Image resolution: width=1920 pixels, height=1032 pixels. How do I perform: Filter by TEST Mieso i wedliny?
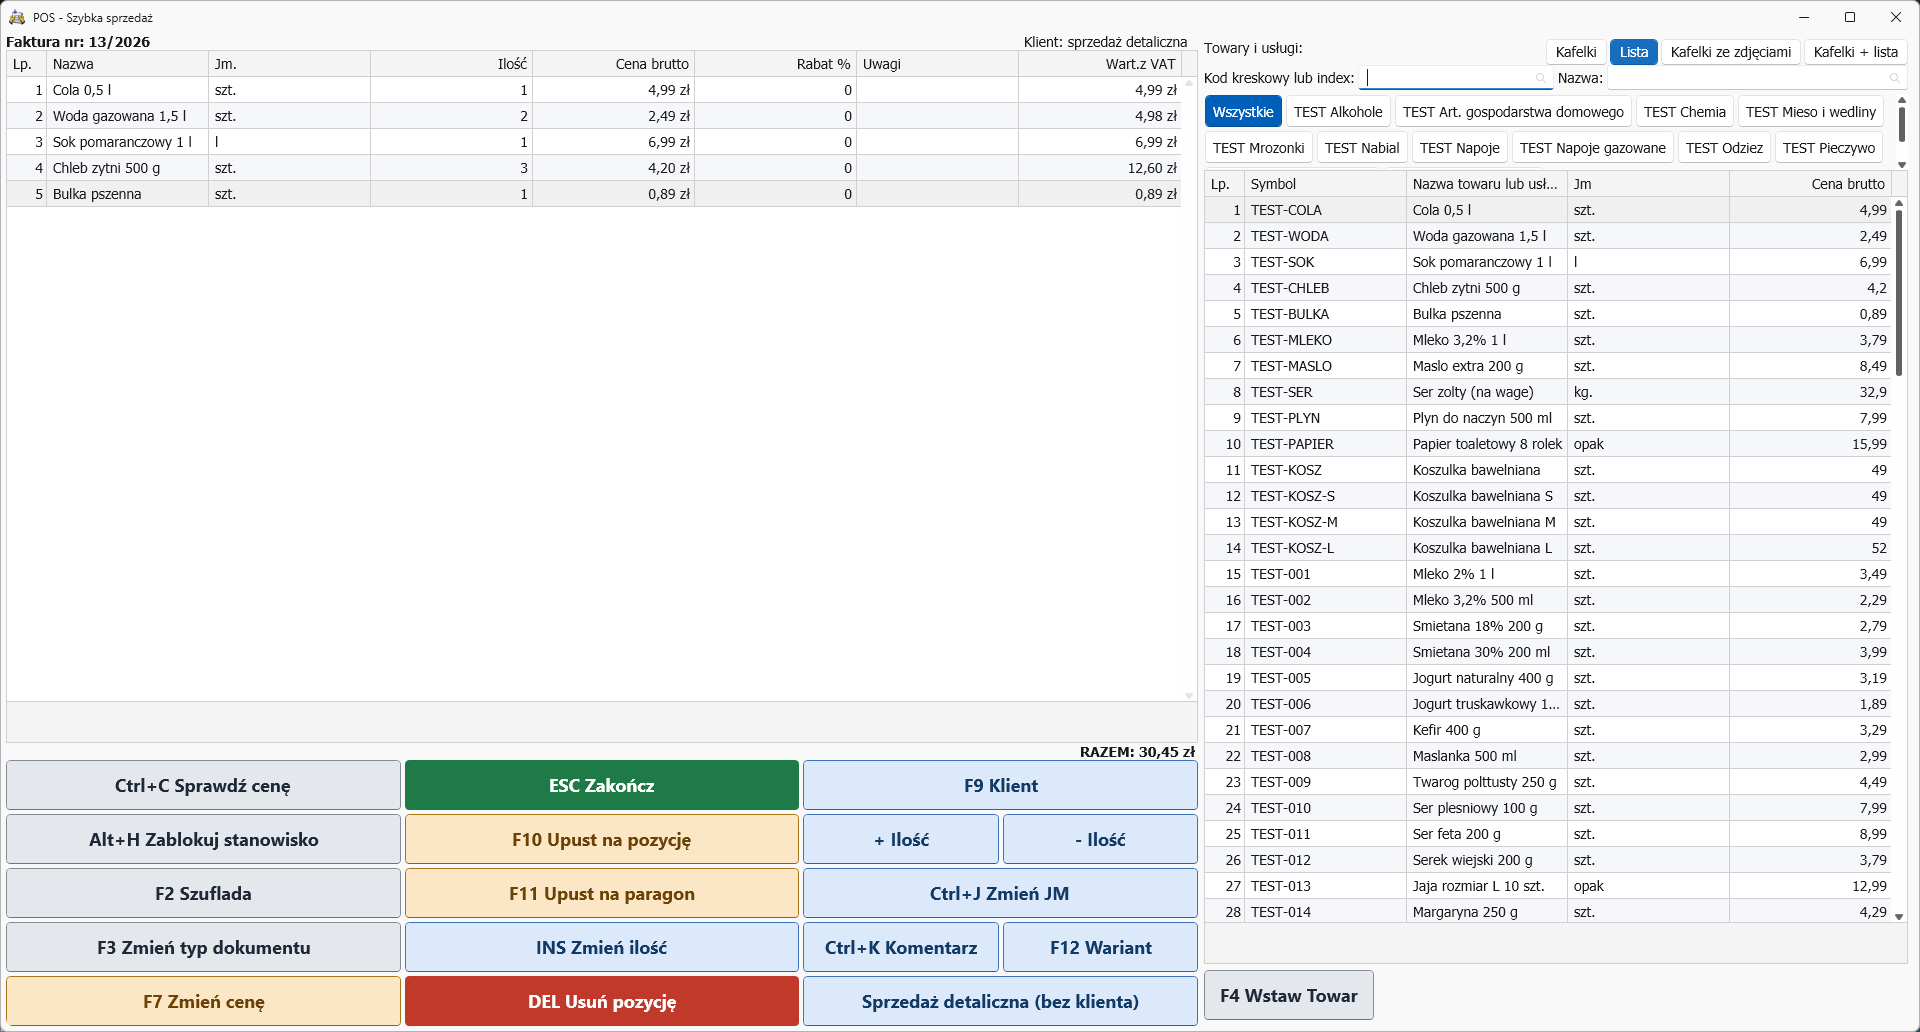[1811, 112]
